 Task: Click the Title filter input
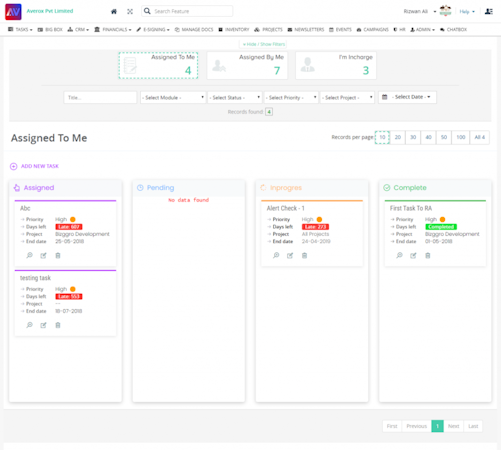(x=100, y=97)
